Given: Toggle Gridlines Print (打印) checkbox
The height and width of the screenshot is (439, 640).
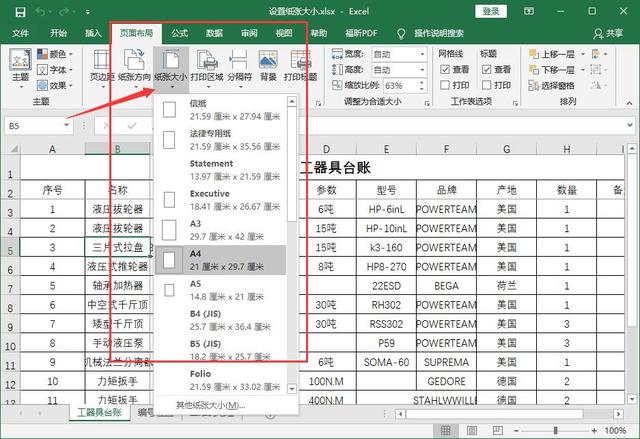Looking at the screenshot, I should coord(445,85).
